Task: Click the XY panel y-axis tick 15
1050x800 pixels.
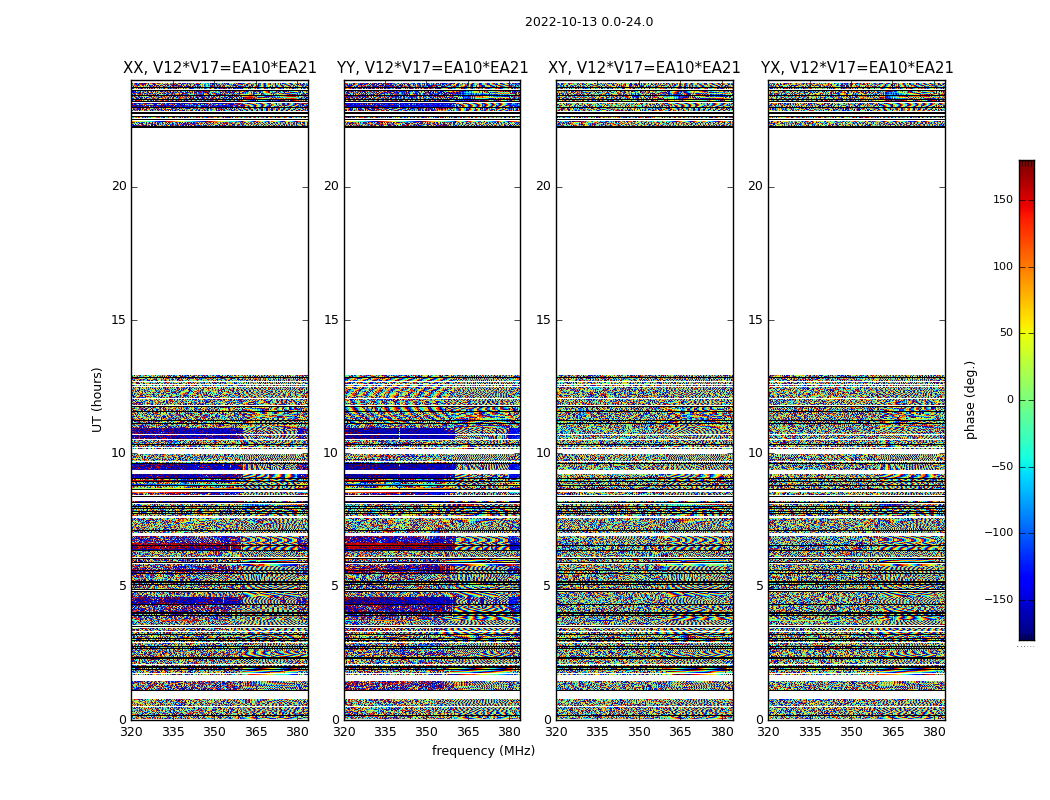Action: 543,320
